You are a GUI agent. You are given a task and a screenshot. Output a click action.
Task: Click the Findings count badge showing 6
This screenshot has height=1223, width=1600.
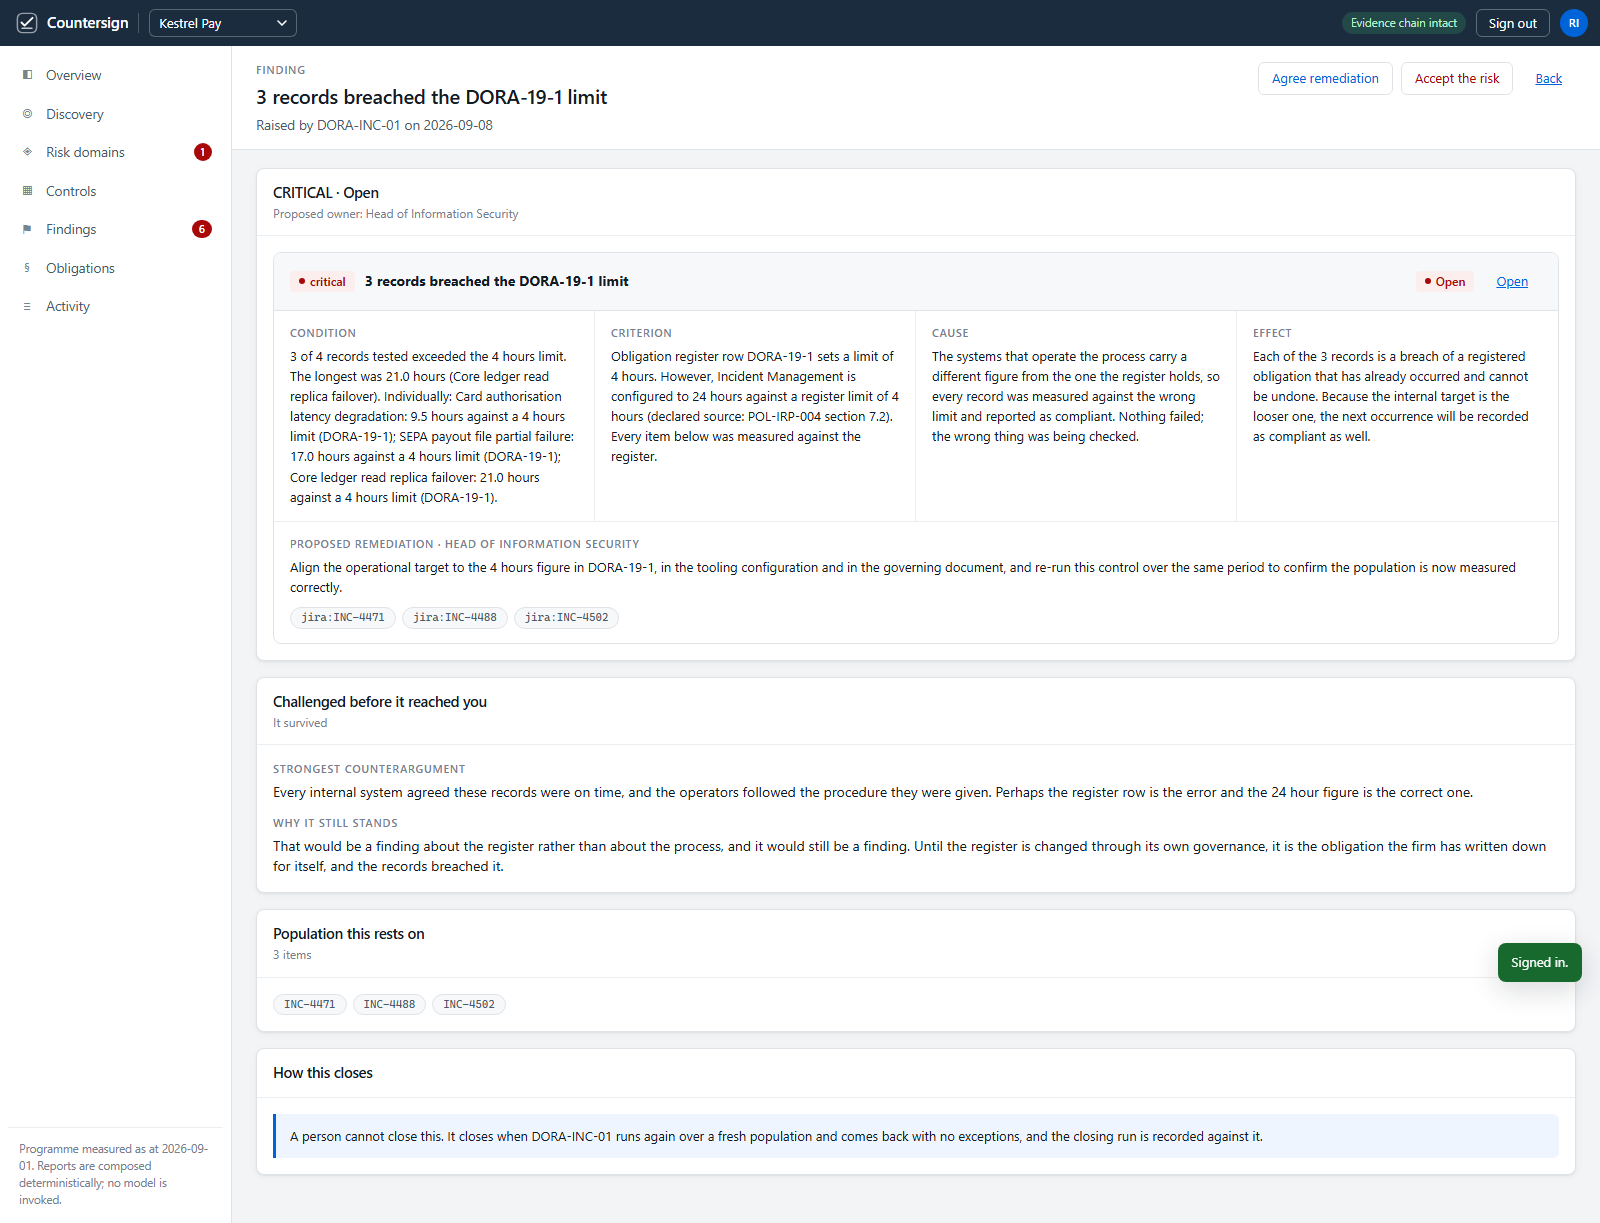202,229
